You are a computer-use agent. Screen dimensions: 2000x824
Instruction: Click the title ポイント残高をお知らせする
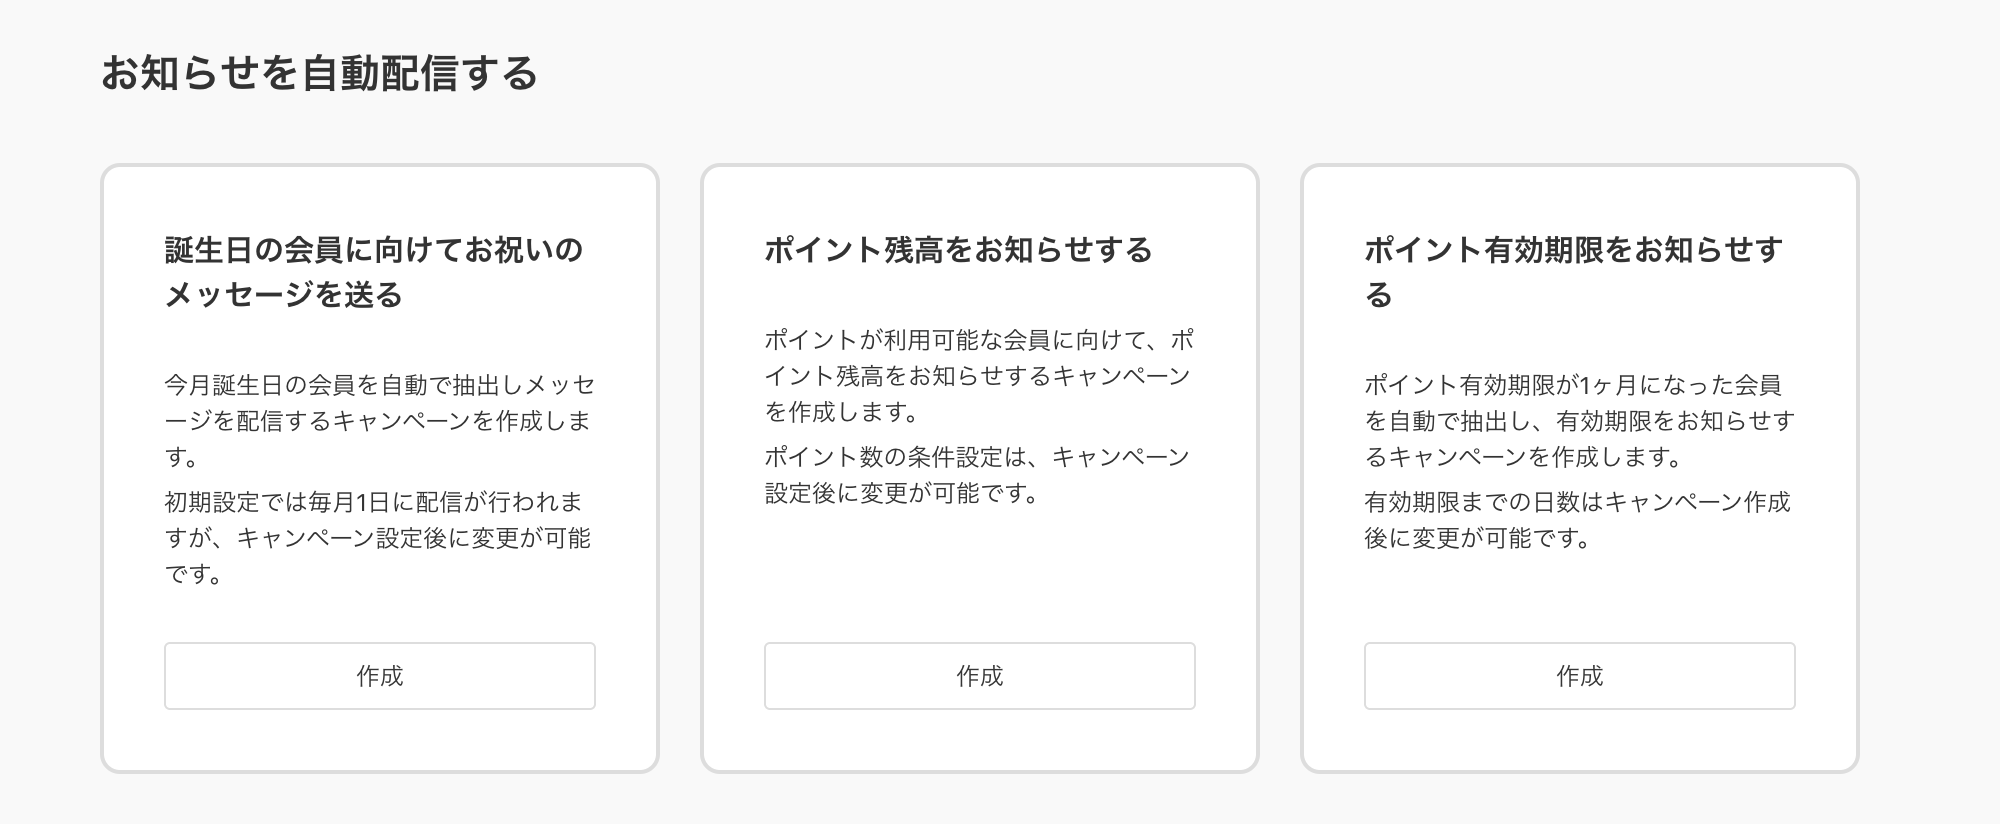pyautogui.click(x=958, y=250)
